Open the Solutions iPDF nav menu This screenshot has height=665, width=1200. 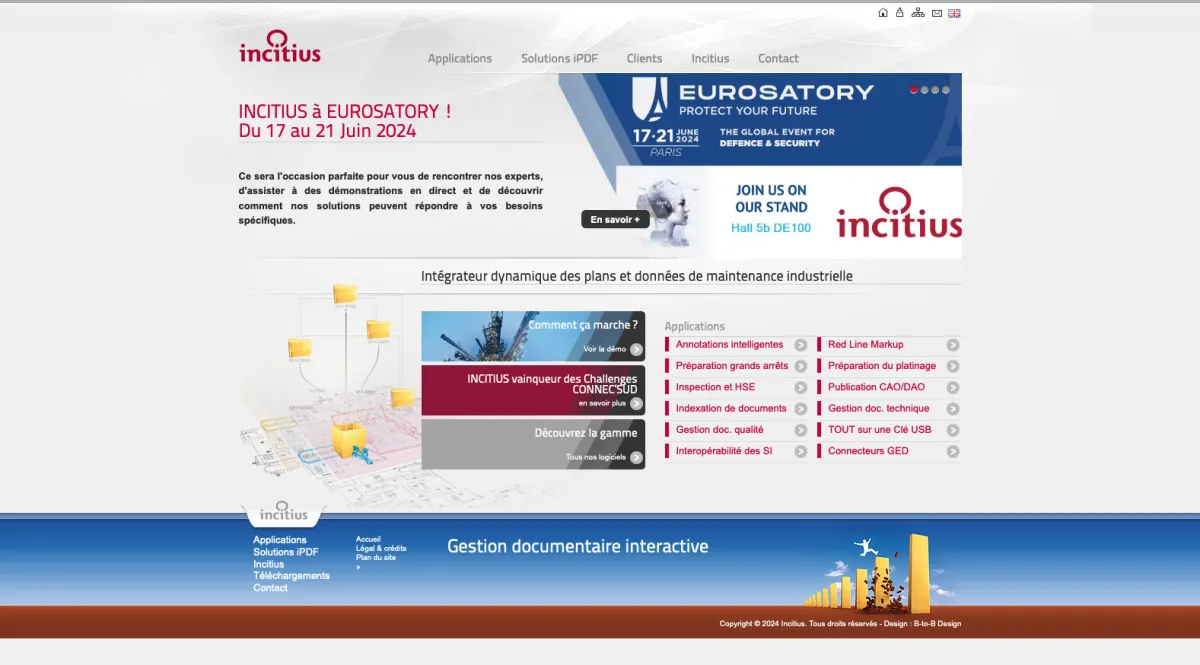pos(559,58)
